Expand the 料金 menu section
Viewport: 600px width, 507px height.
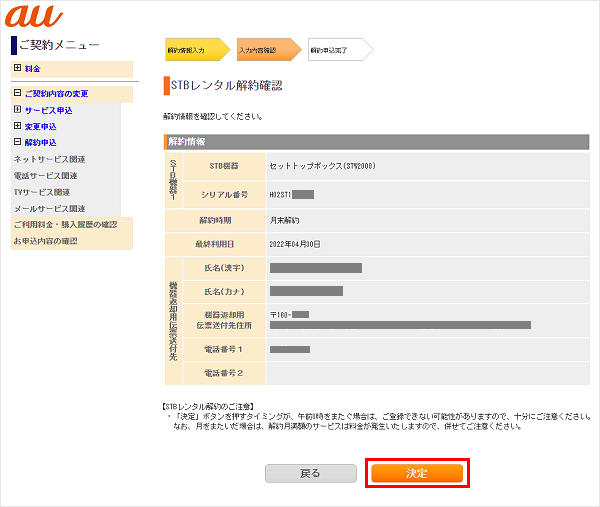(x=17, y=68)
